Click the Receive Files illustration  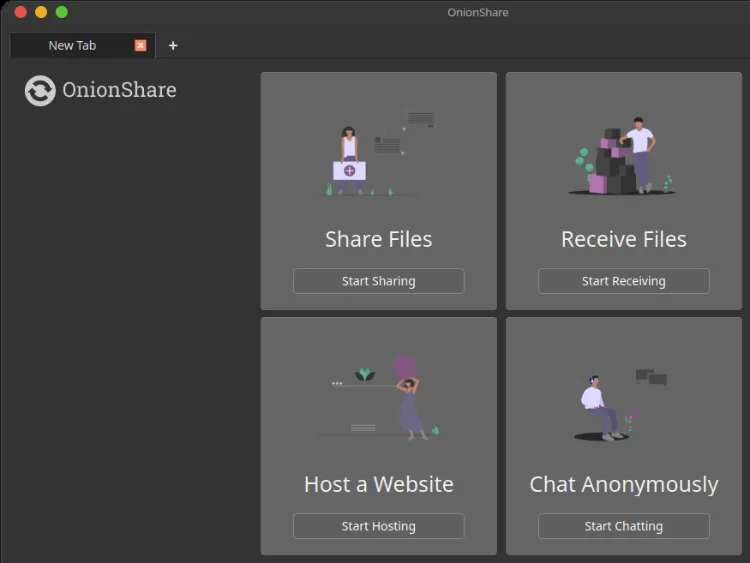coord(623,155)
